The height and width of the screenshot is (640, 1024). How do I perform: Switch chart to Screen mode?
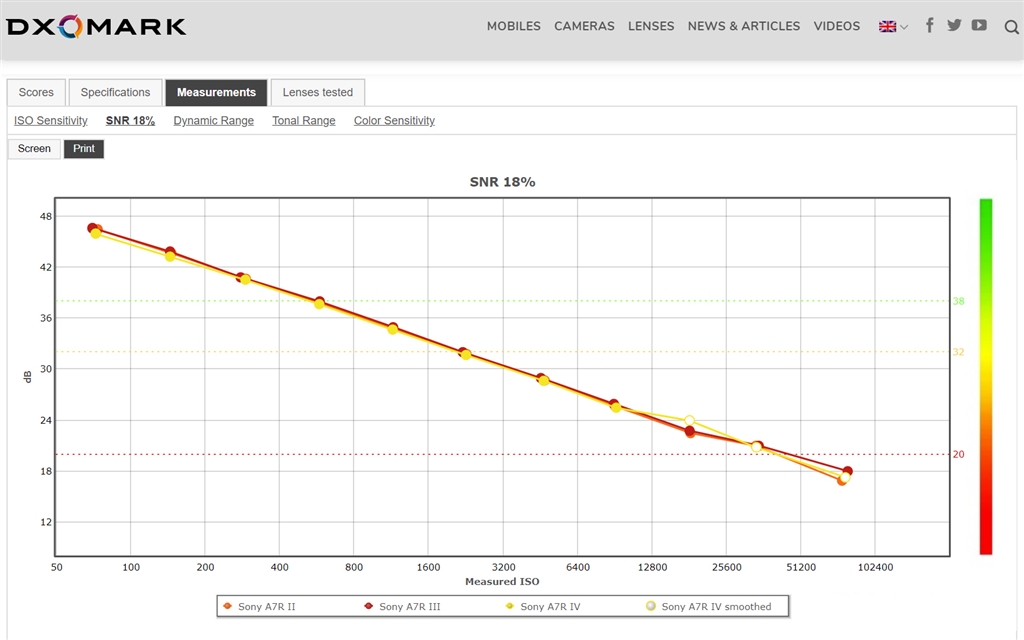point(34,149)
